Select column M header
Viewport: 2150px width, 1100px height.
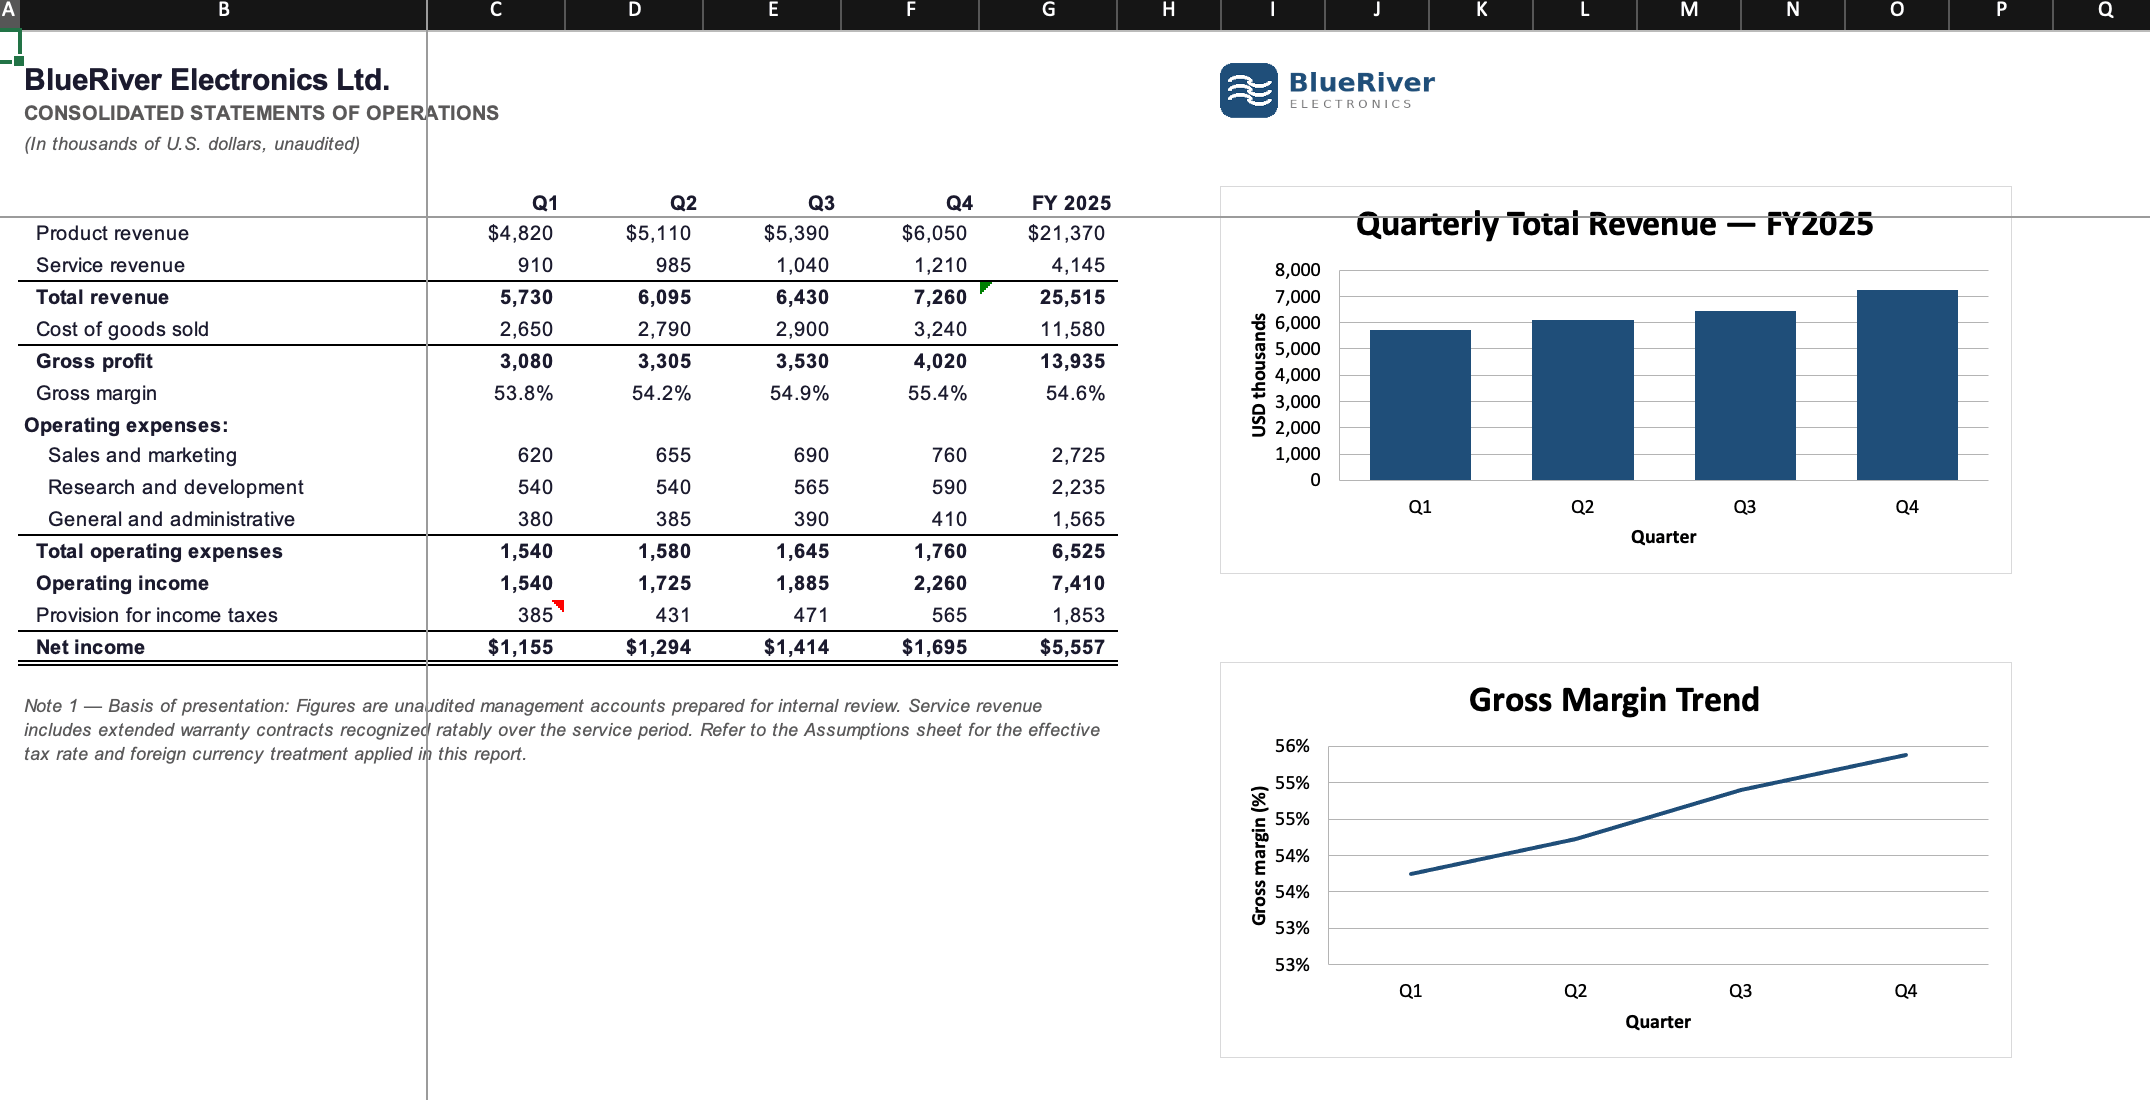point(1689,10)
